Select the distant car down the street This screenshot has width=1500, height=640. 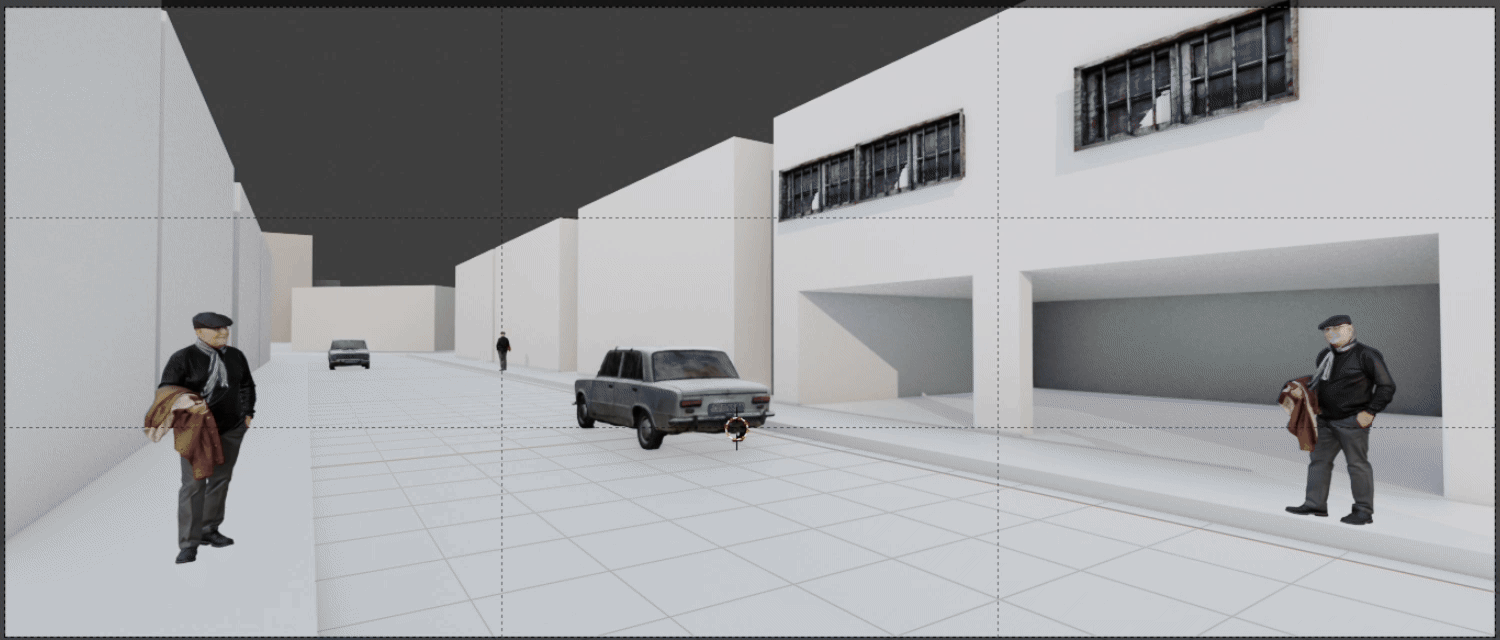349,353
